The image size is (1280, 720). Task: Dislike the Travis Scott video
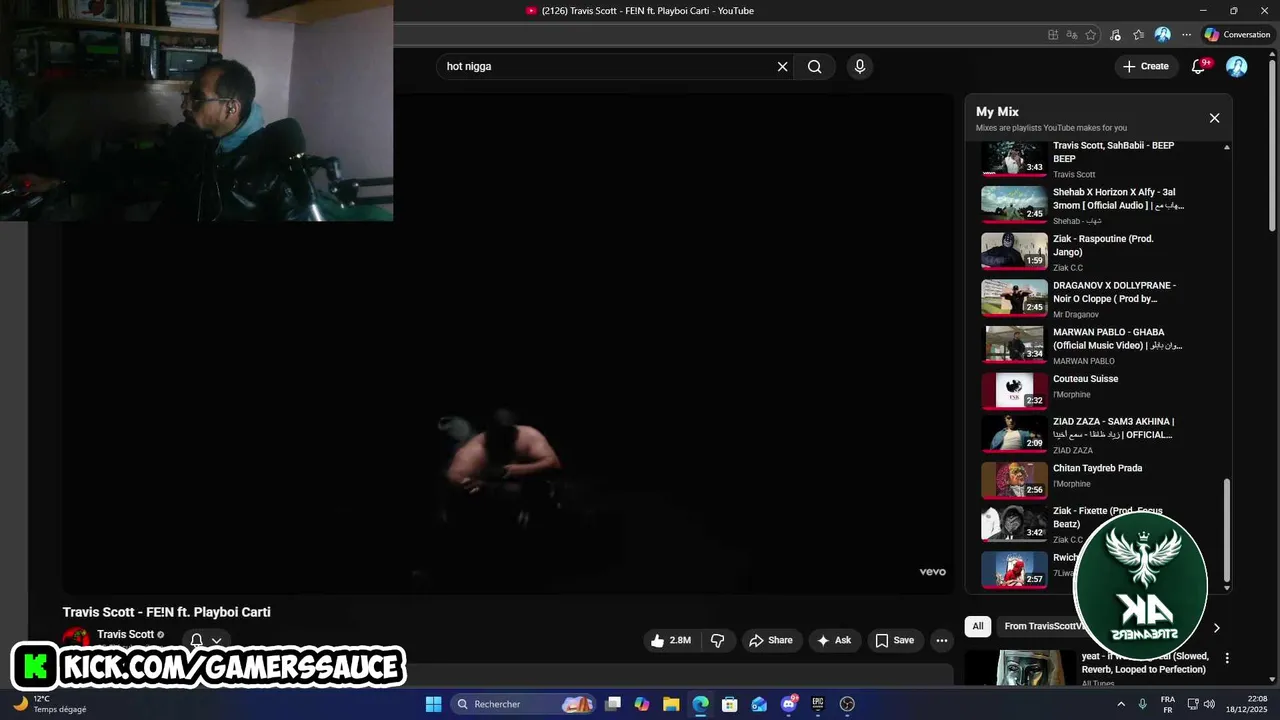click(x=717, y=641)
